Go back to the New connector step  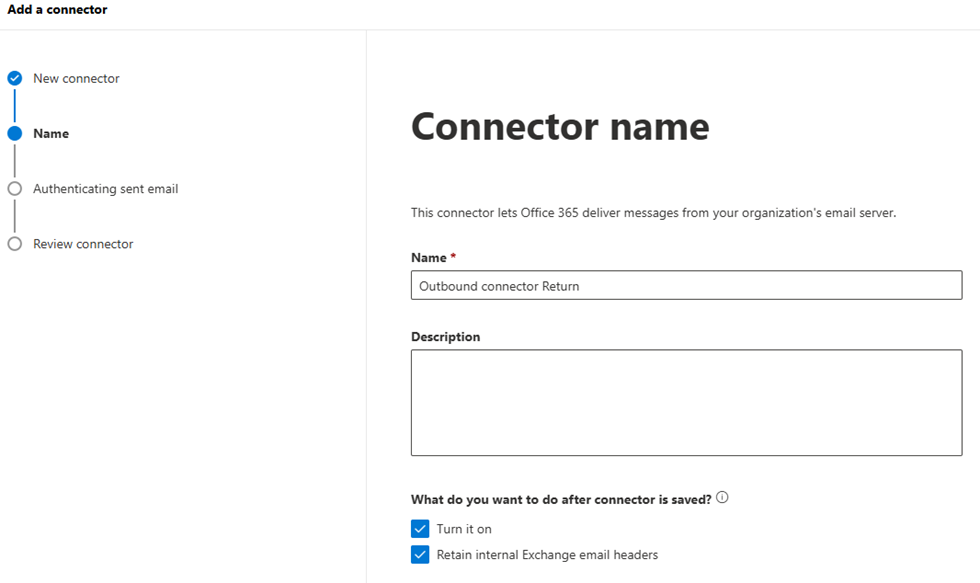(x=76, y=78)
